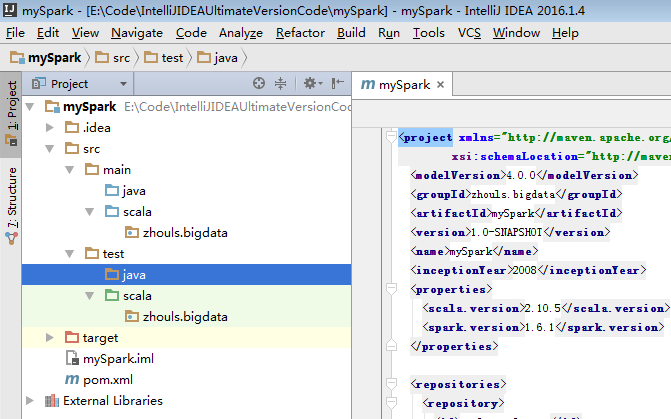Click the collapse all icon in Project panel
671x419 pixels.
pos(280,83)
